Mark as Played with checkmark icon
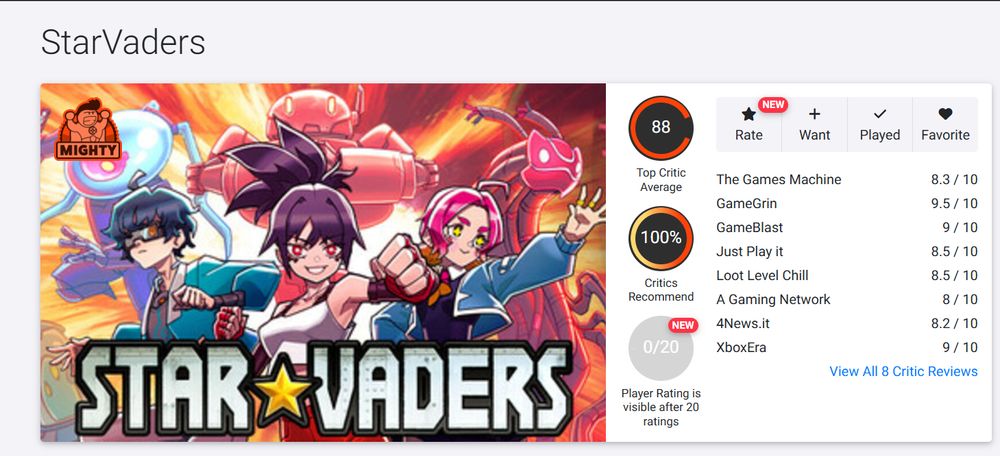Screen dimensions: 1000x456 [879, 114]
